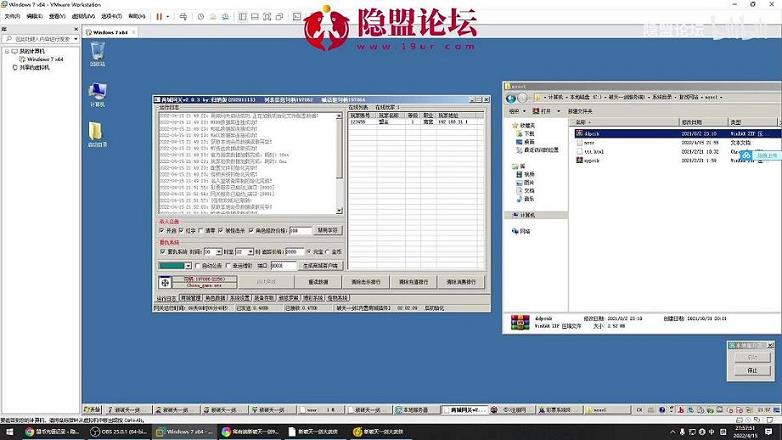Click the log panel vertical scrollbar

[339, 163]
